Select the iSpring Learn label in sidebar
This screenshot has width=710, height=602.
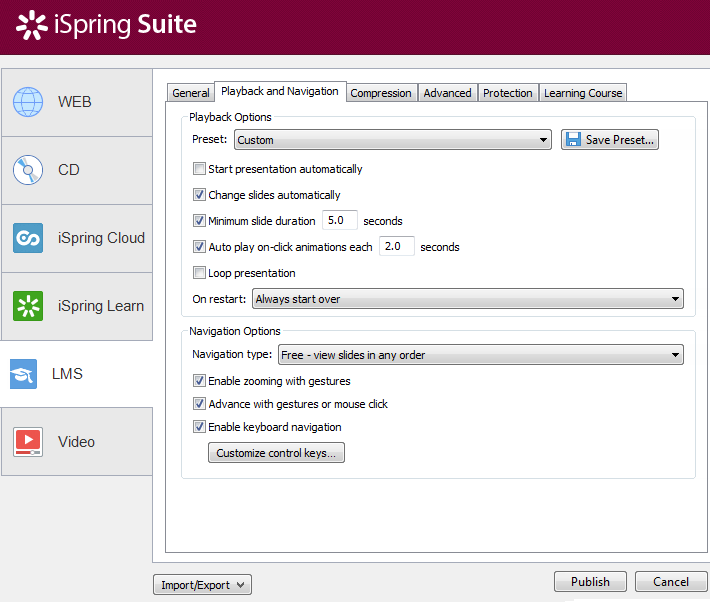[101, 306]
